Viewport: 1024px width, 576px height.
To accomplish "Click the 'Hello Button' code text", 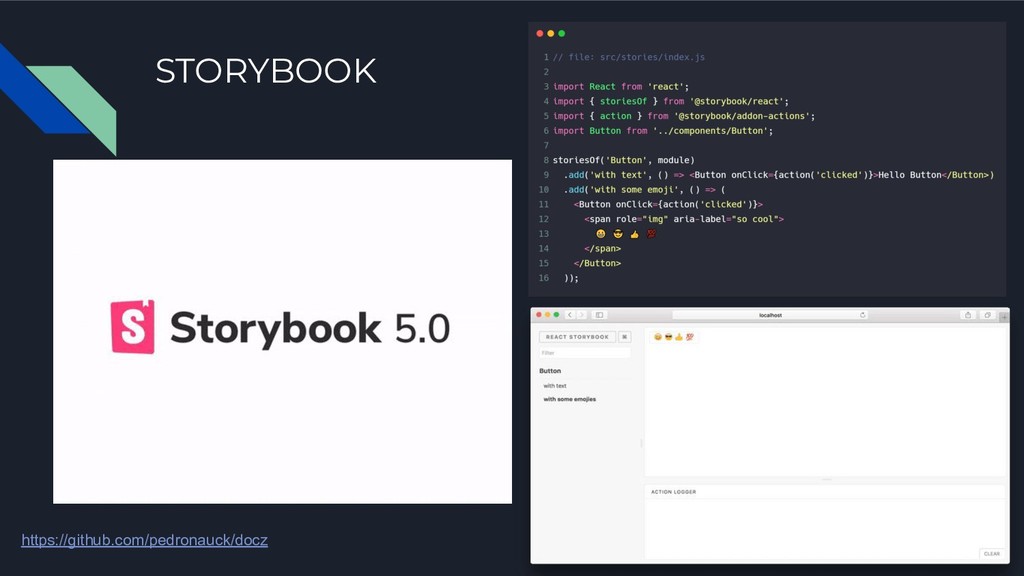I will [910, 175].
